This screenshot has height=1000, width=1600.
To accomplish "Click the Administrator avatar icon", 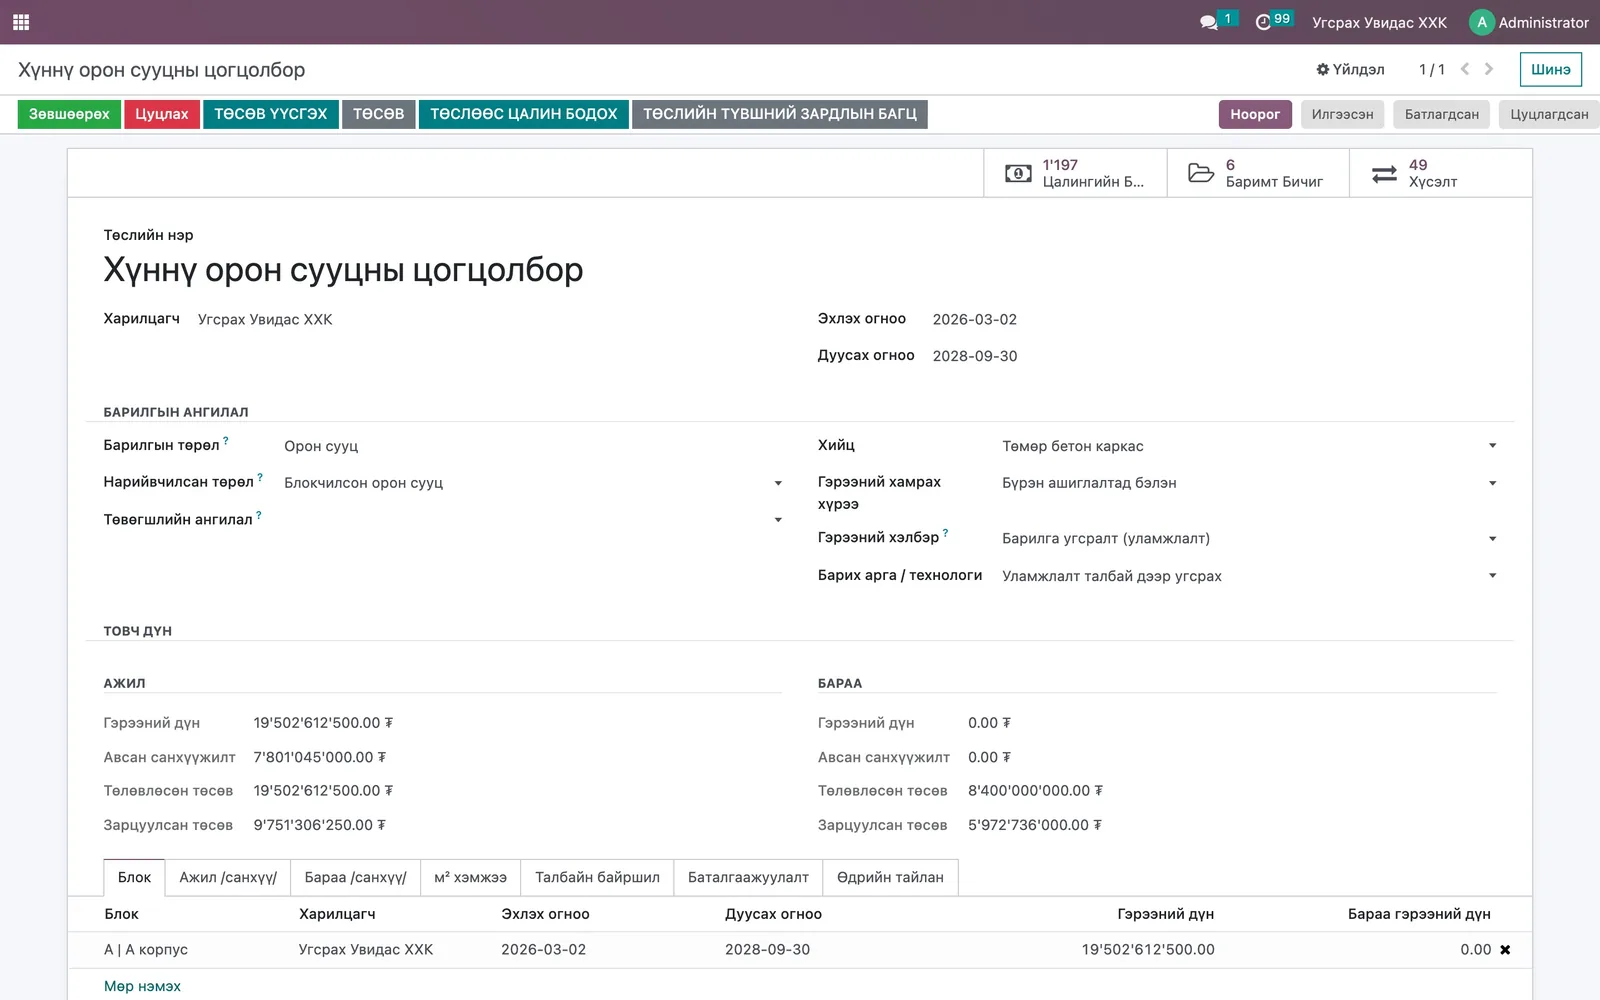I will pos(1481,22).
